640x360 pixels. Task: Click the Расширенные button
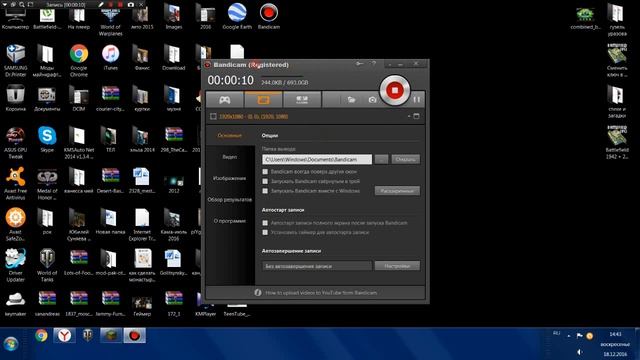[x=397, y=191]
